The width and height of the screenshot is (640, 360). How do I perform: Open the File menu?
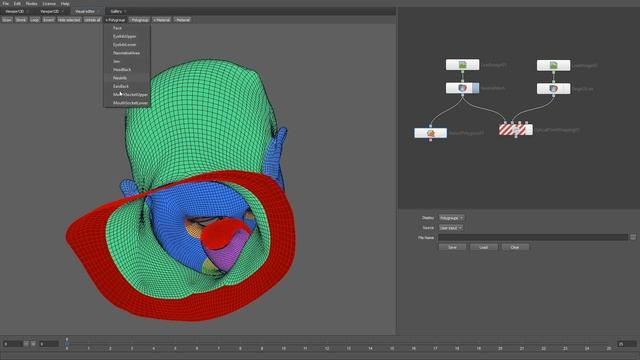(6, 4)
